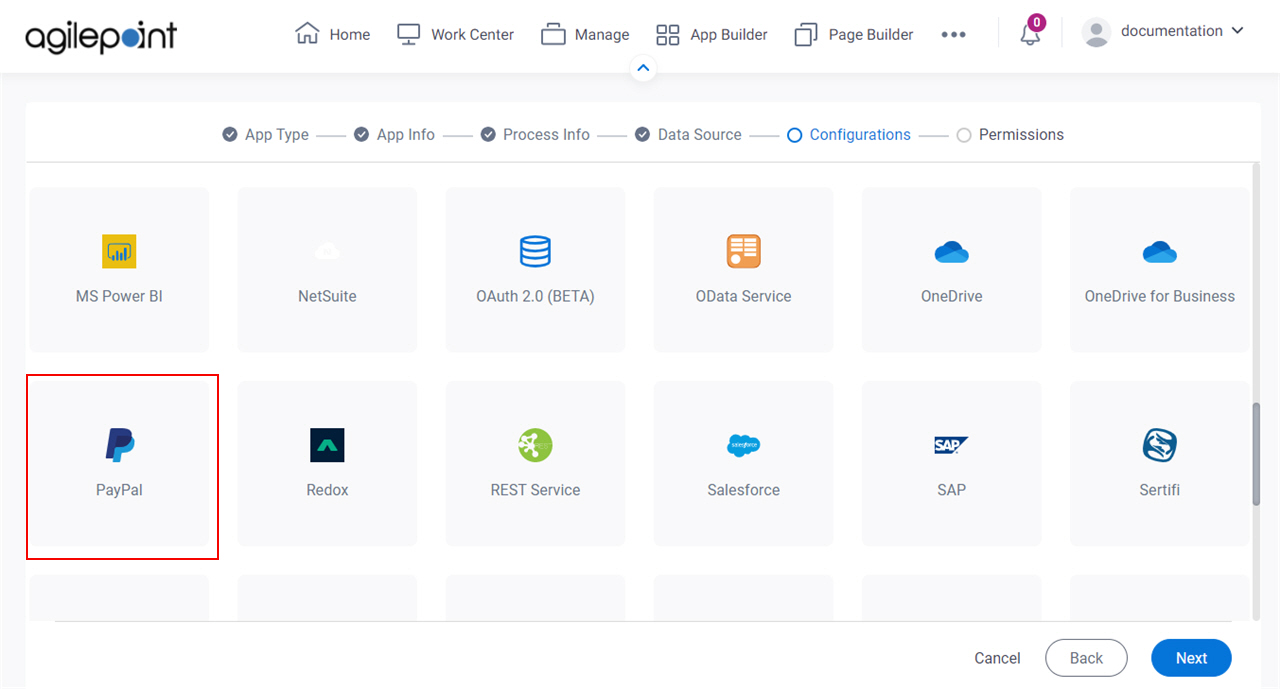The width and height of the screenshot is (1280, 689).
Task: Switch to the Work Center menu
Action: pos(455,35)
